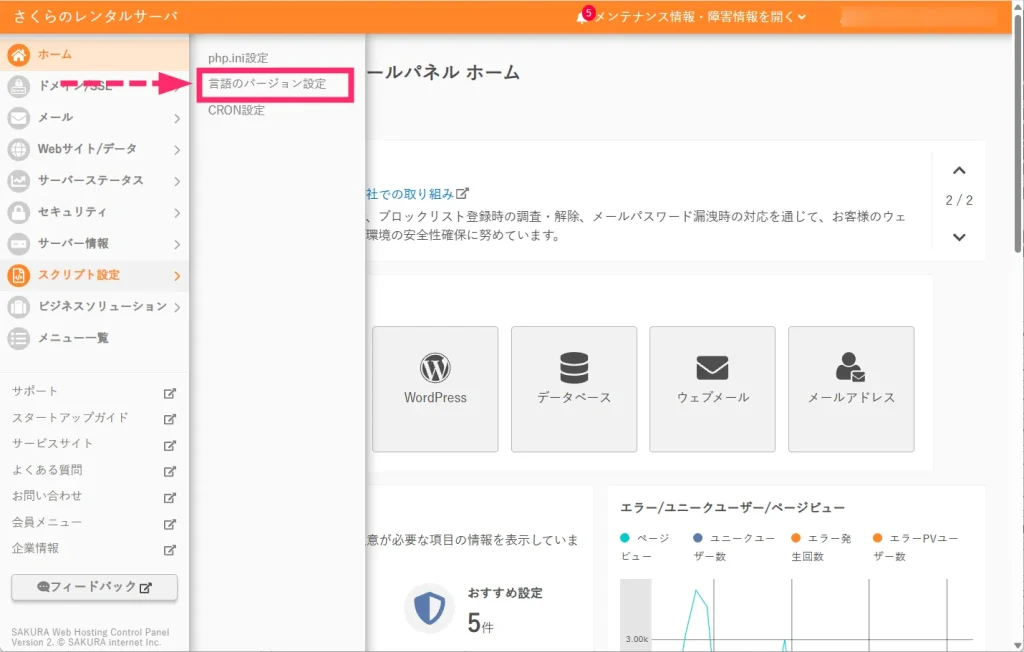
Task: Click the Domain/SSL globe-lock icon
Action: 18,86
